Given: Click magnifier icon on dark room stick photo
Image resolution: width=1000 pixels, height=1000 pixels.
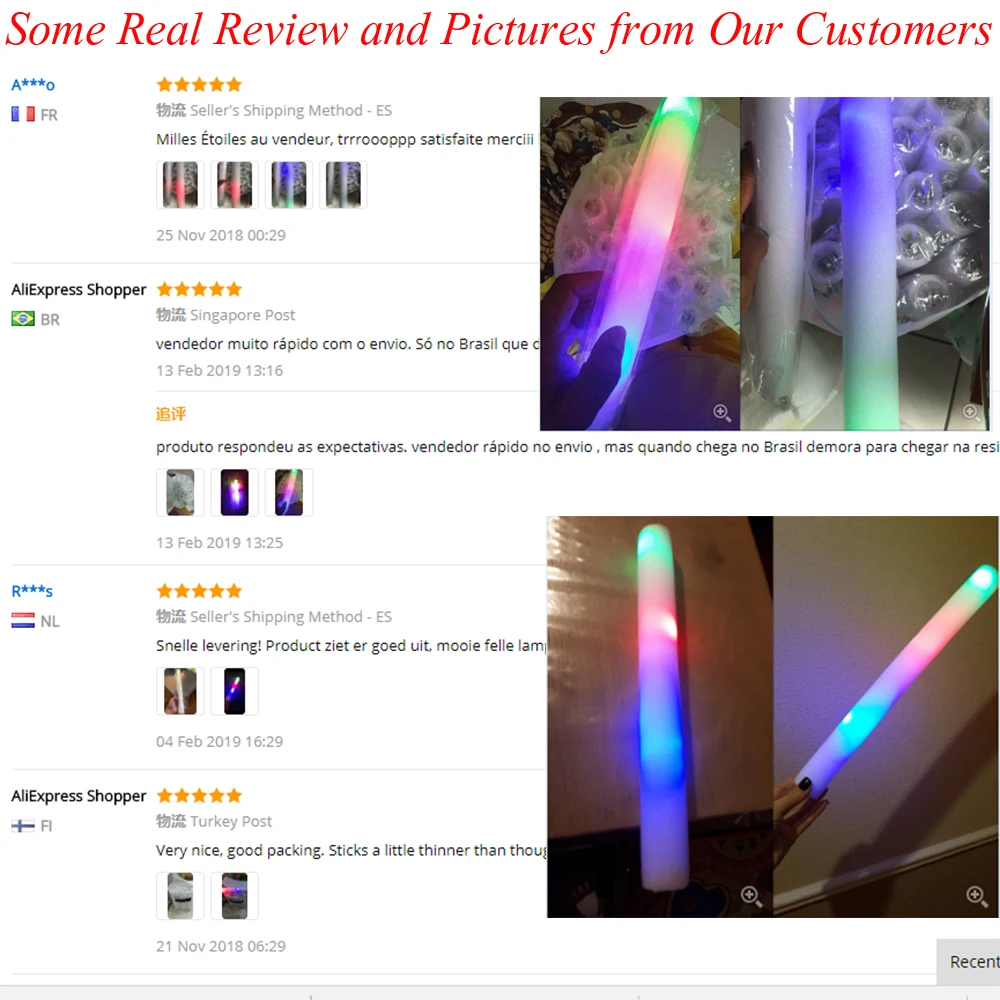Looking at the screenshot, I should coord(751,896).
